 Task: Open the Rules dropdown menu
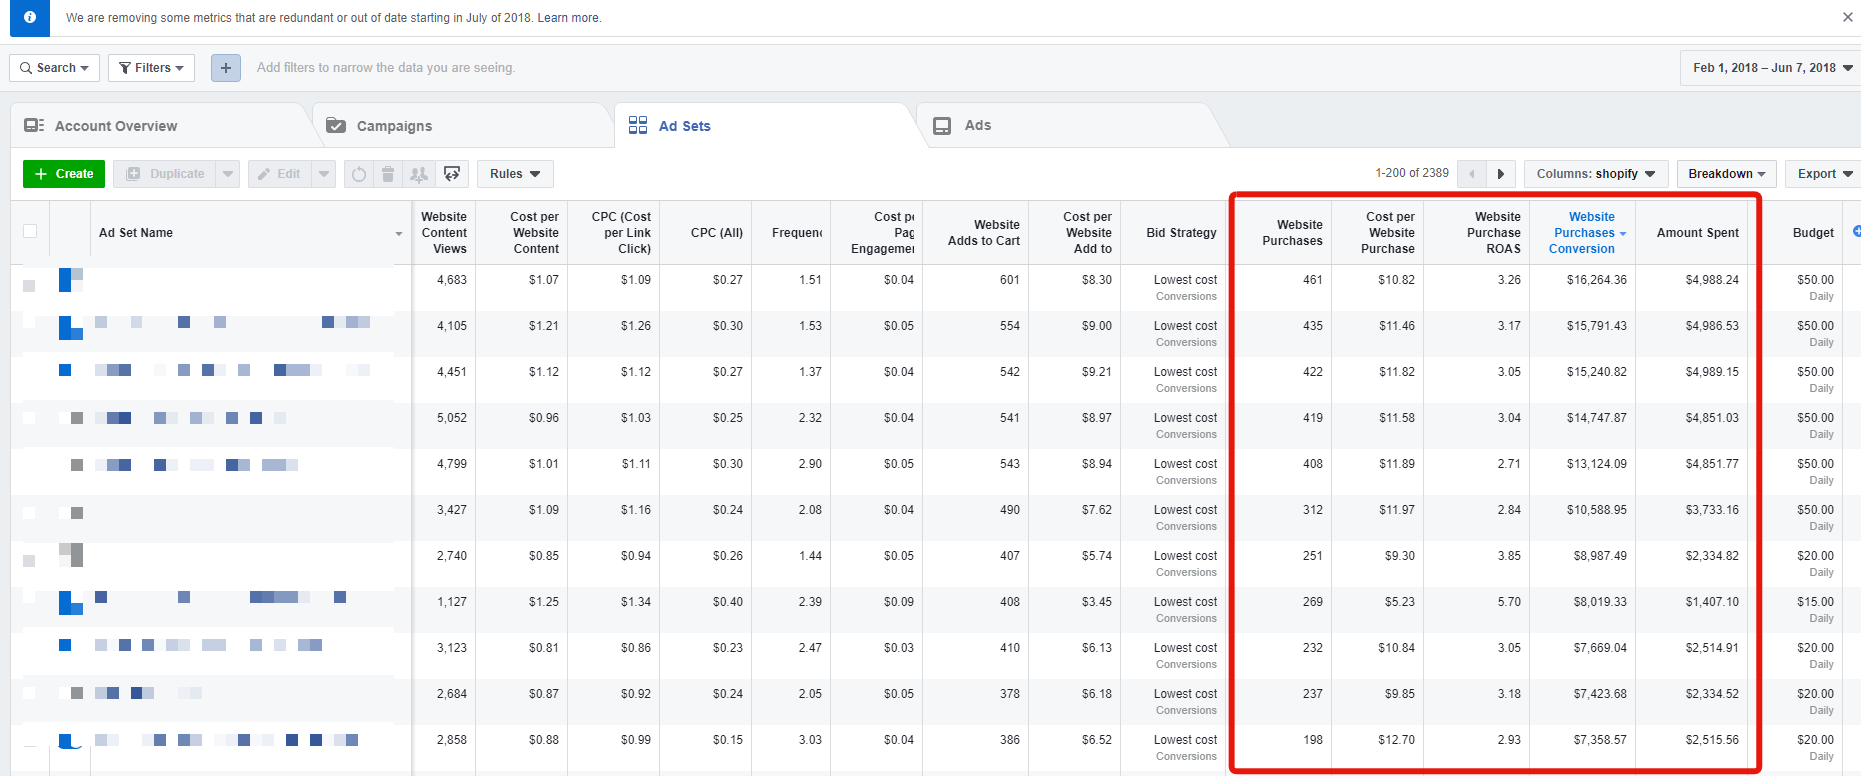[x=515, y=174]
